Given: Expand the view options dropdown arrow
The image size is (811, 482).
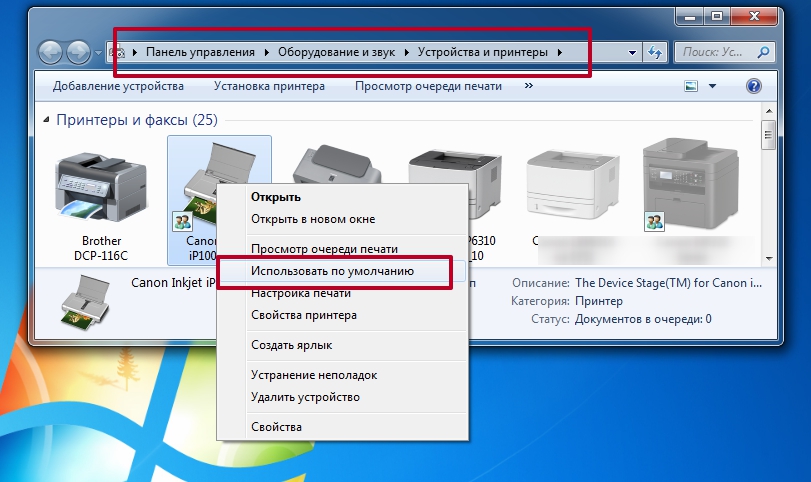Looking at the screenshot, I should (712, 86).
